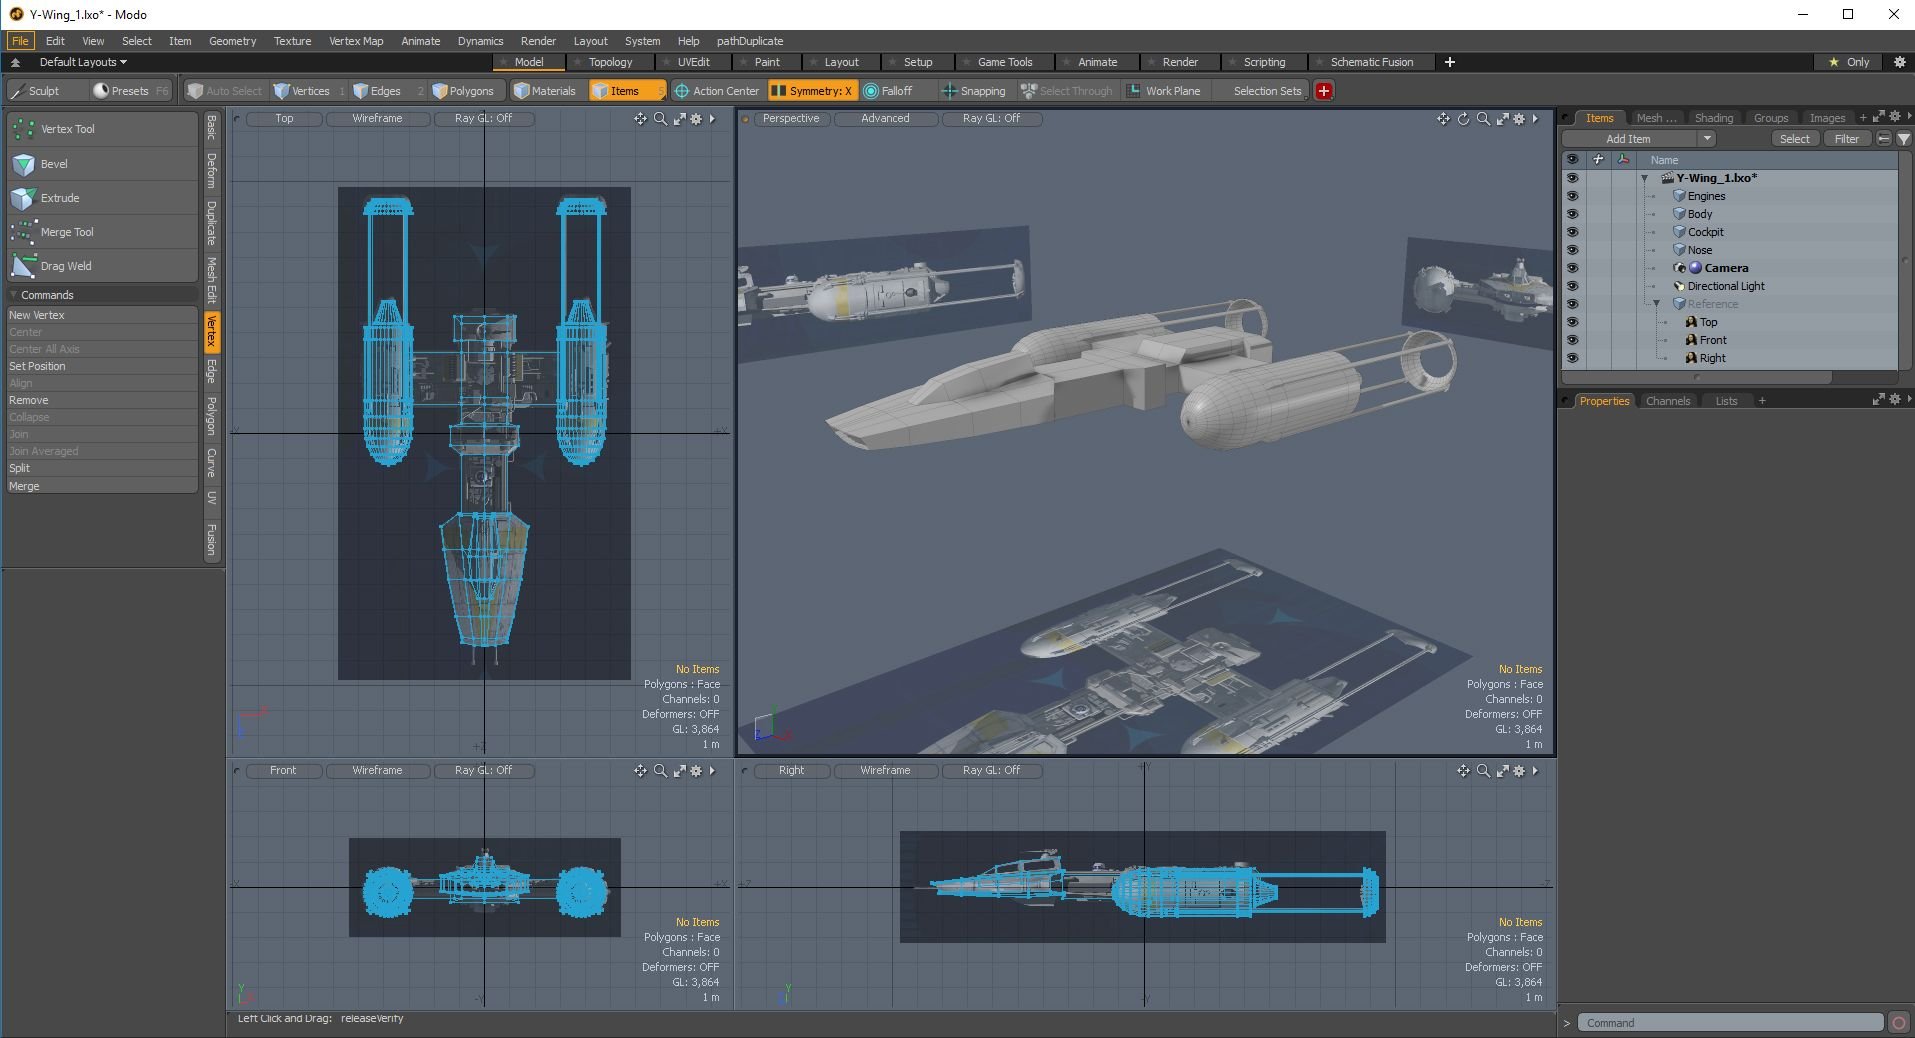Open the Perspective view type dropdown
Image resolution: width=1915 pixels, height=1038 pixels.
point(791,119)
